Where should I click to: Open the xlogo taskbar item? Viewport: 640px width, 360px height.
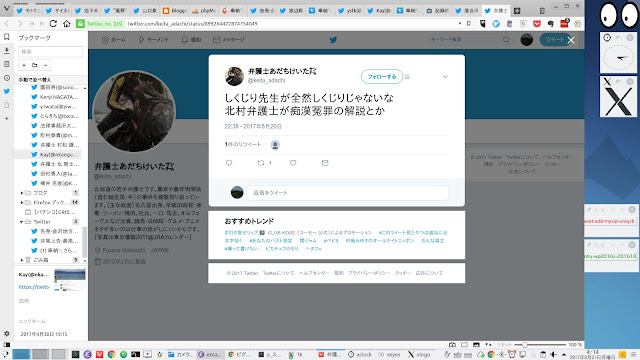tap(419, 355)
